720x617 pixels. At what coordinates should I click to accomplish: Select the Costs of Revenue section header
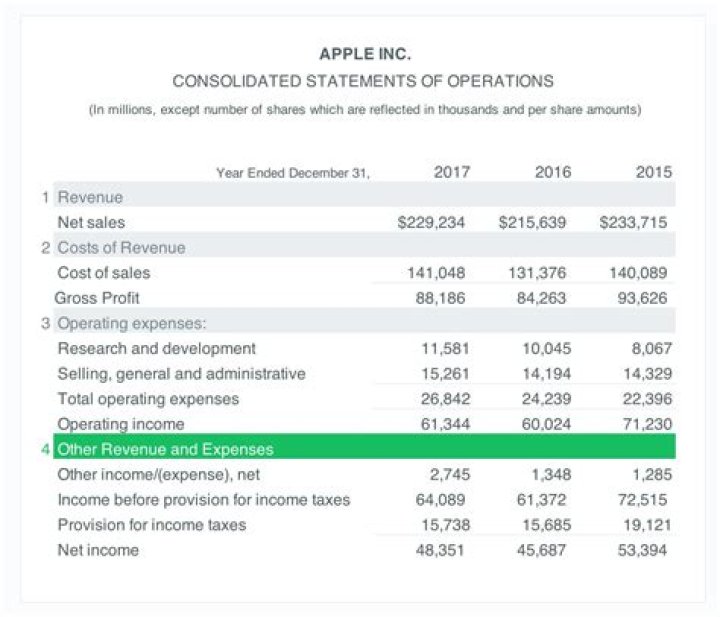121,247
